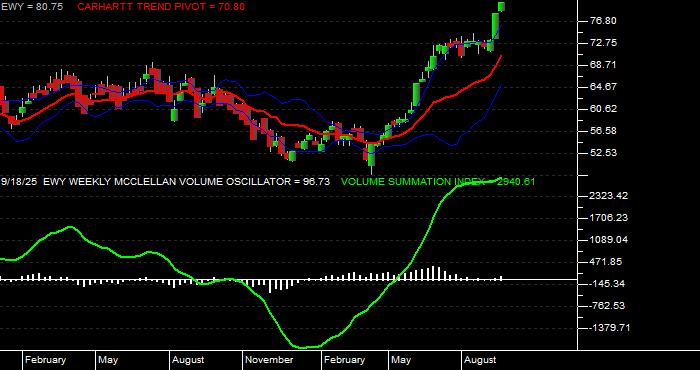Click the 471.85 oscillator axis value
This screenshot has width=700, height=370.
tap(606, 262)
